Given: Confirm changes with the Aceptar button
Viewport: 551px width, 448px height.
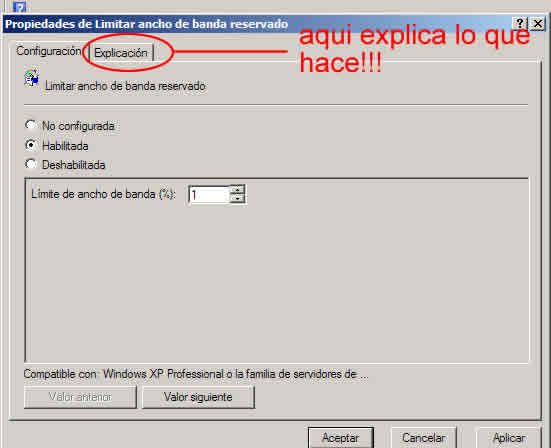Looking at the screenshot, I should click(341, 438).
